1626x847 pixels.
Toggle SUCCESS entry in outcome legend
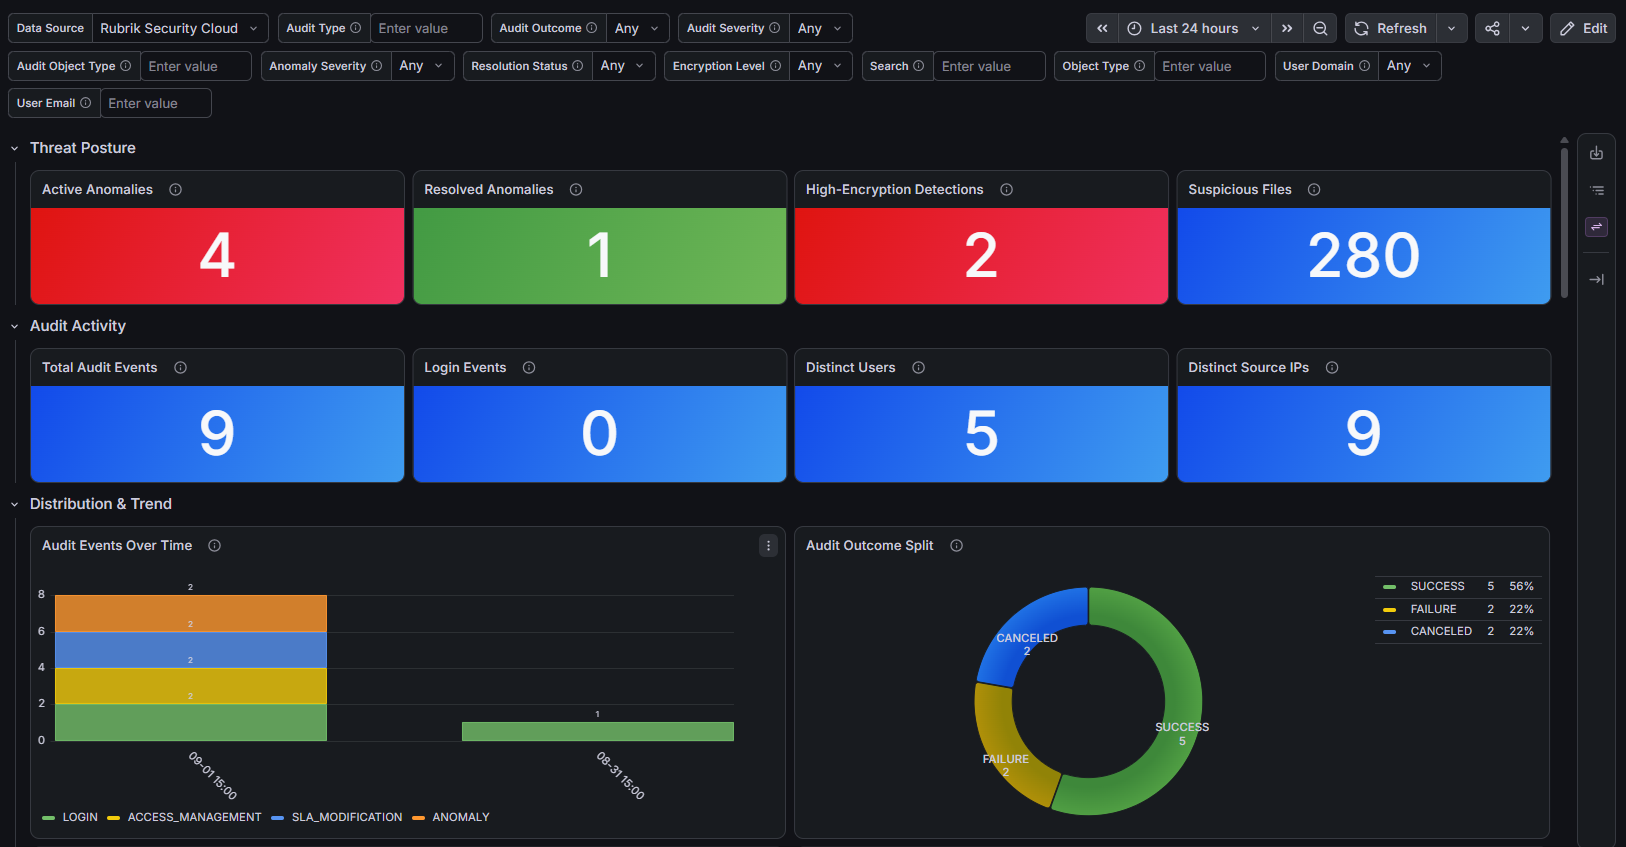1437,586
